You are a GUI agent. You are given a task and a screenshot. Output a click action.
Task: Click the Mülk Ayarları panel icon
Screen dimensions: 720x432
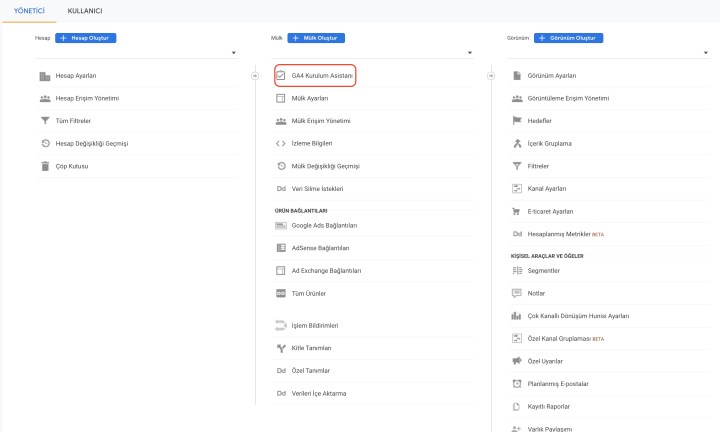[x=281, y=98]
